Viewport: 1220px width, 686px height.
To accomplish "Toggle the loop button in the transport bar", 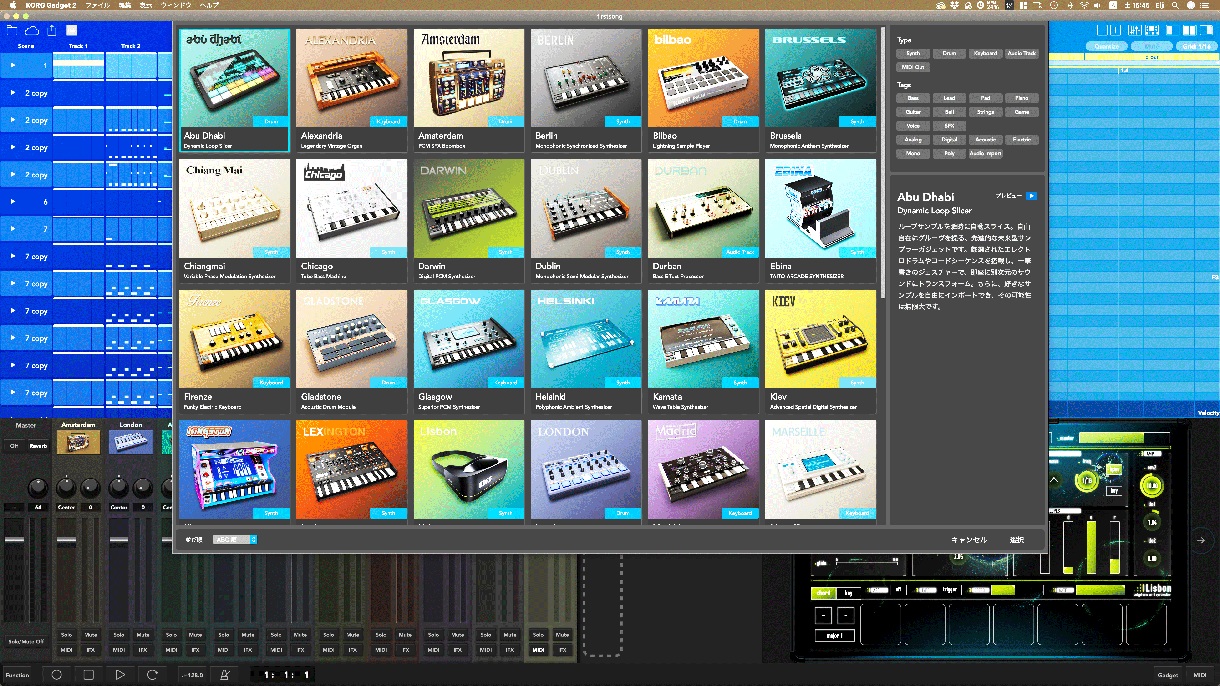I will tap(152, 674).
